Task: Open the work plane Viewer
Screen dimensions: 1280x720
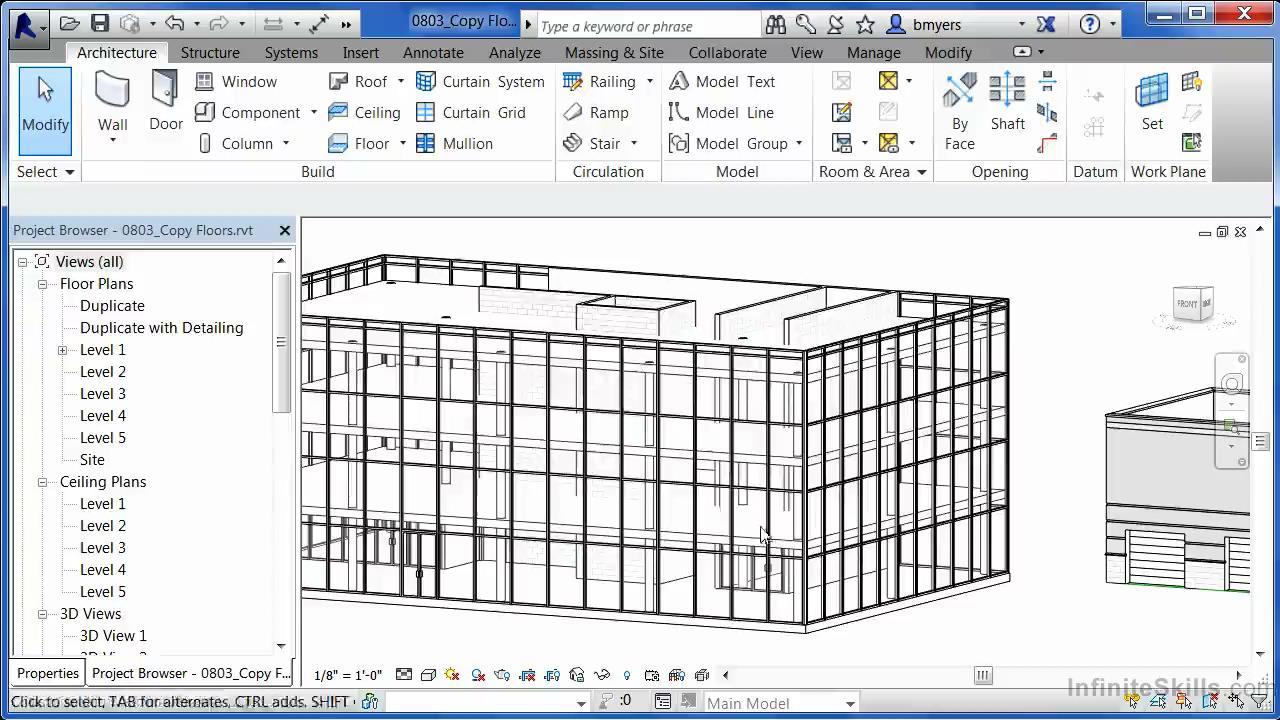Action: click(1191, 143)
